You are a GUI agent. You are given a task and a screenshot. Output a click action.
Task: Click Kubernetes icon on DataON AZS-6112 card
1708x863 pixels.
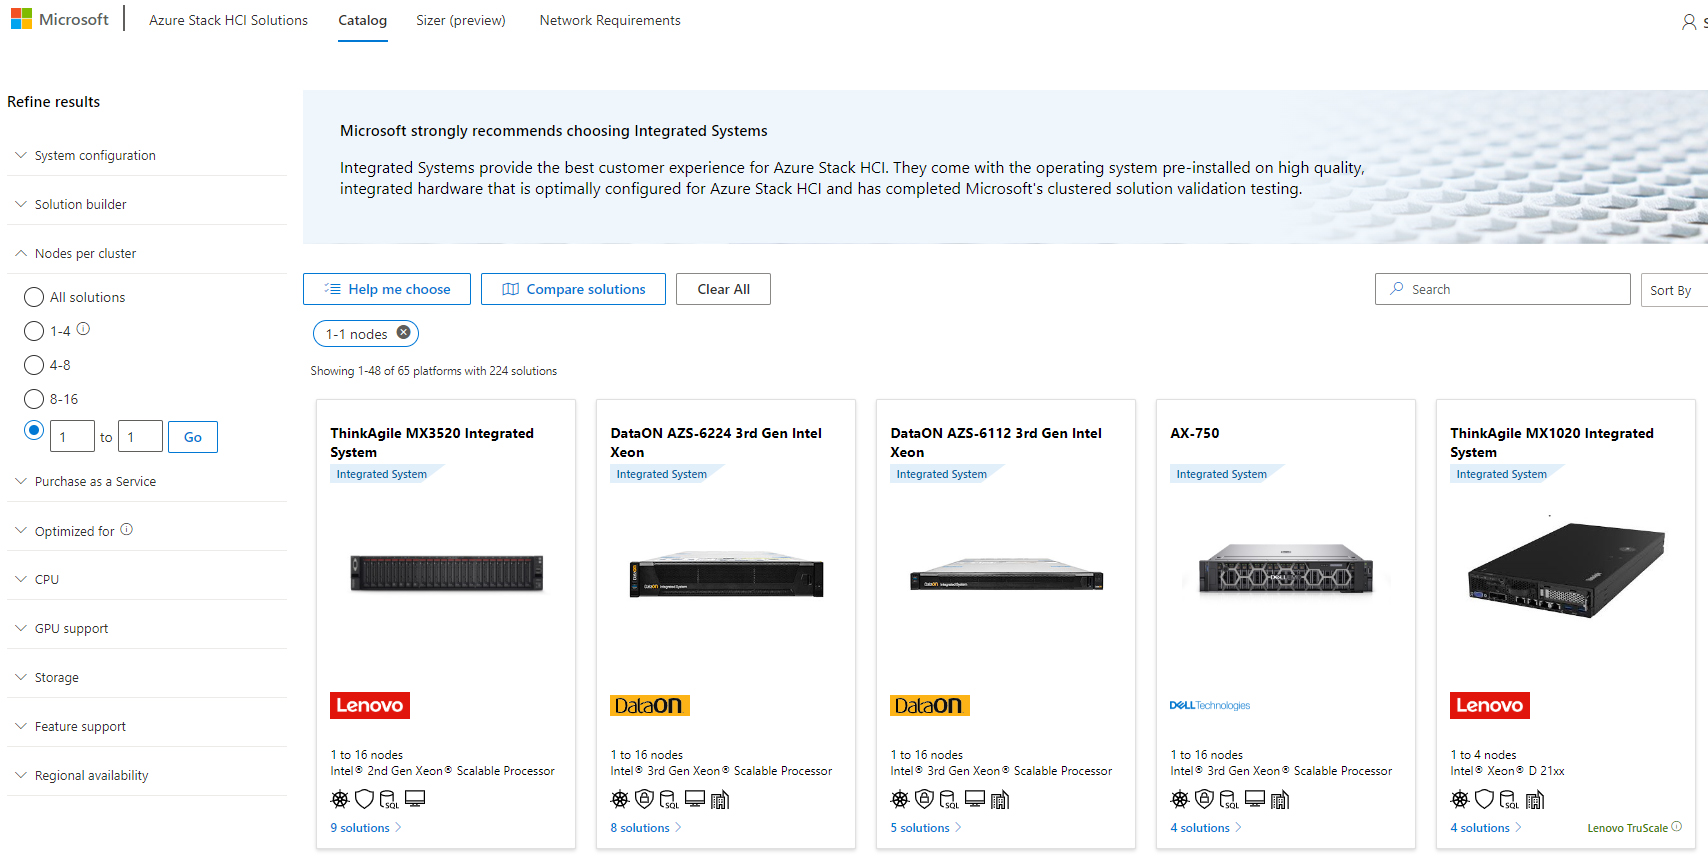pyautogui.click(x=900, y=799)
